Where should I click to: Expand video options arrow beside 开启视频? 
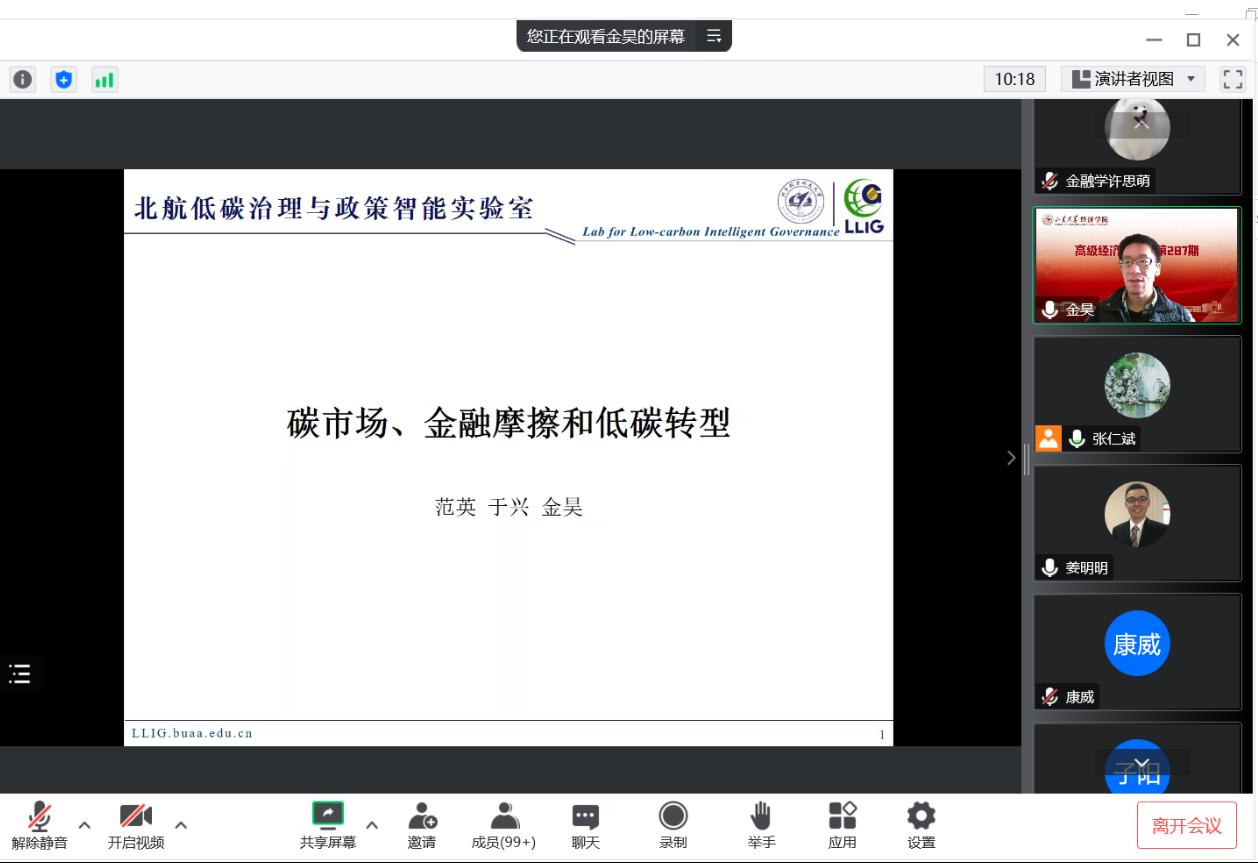[x=181, y=825]
